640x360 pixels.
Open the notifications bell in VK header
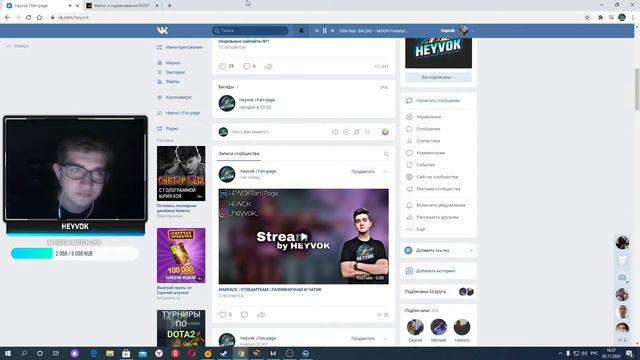click(x=301, y=31)
